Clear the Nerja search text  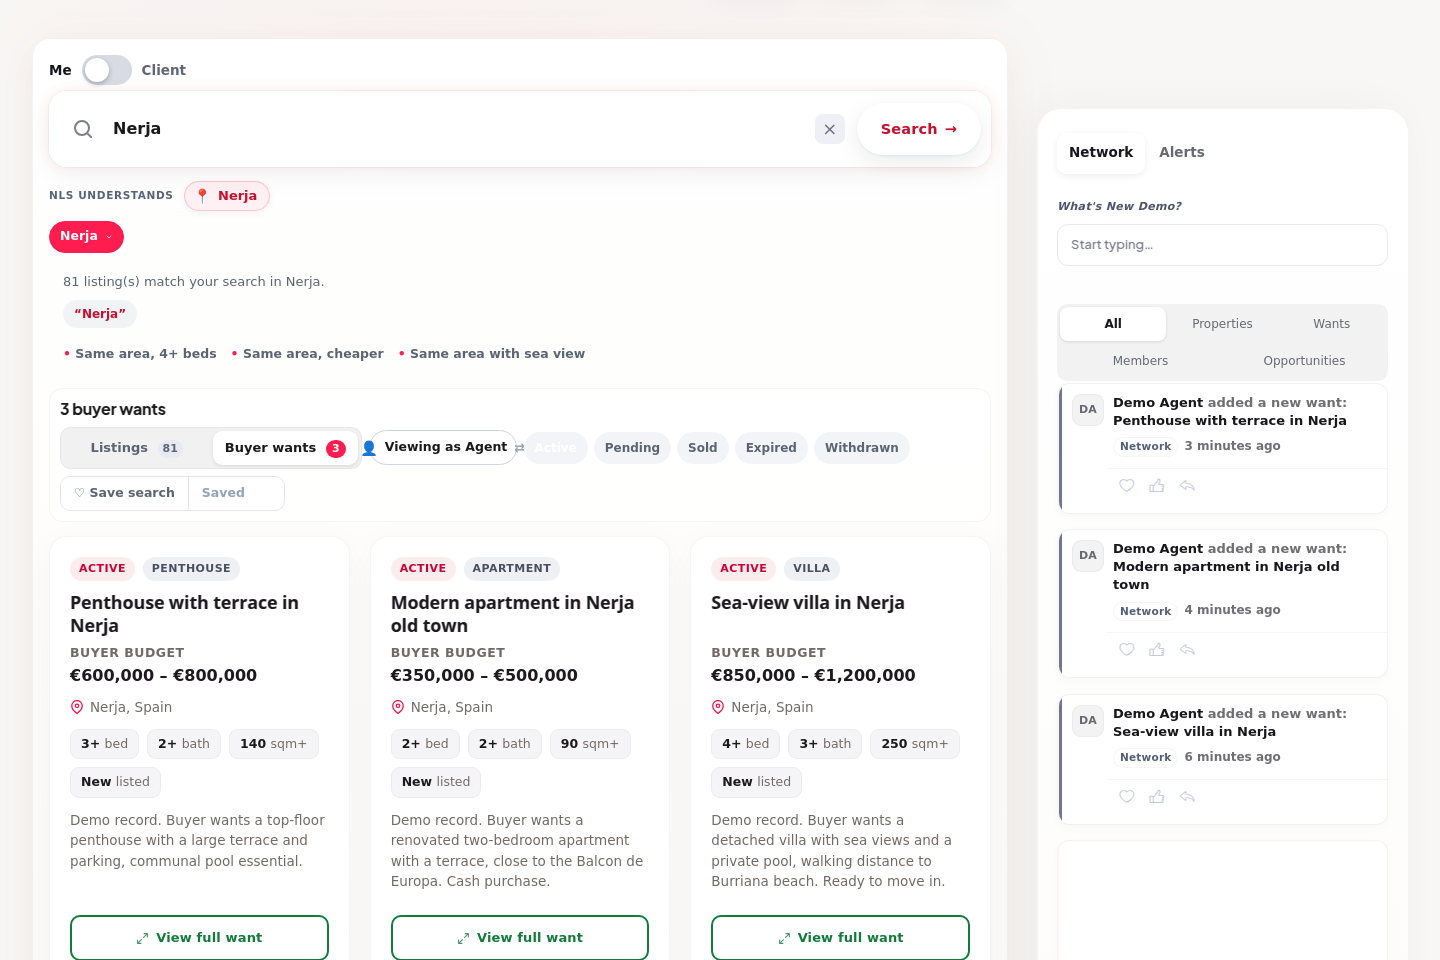tap(830, 129)
